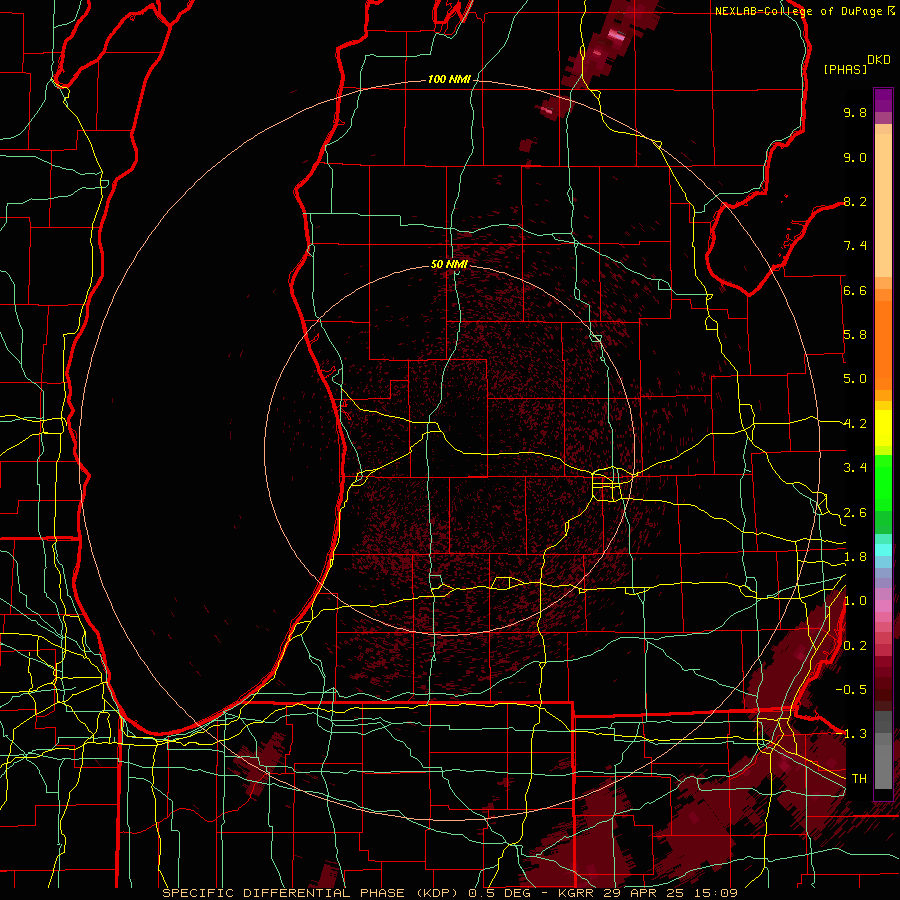Click the 3.4 legend value
The width and height of the screenshot is (900, 900).
coord(855,468)
